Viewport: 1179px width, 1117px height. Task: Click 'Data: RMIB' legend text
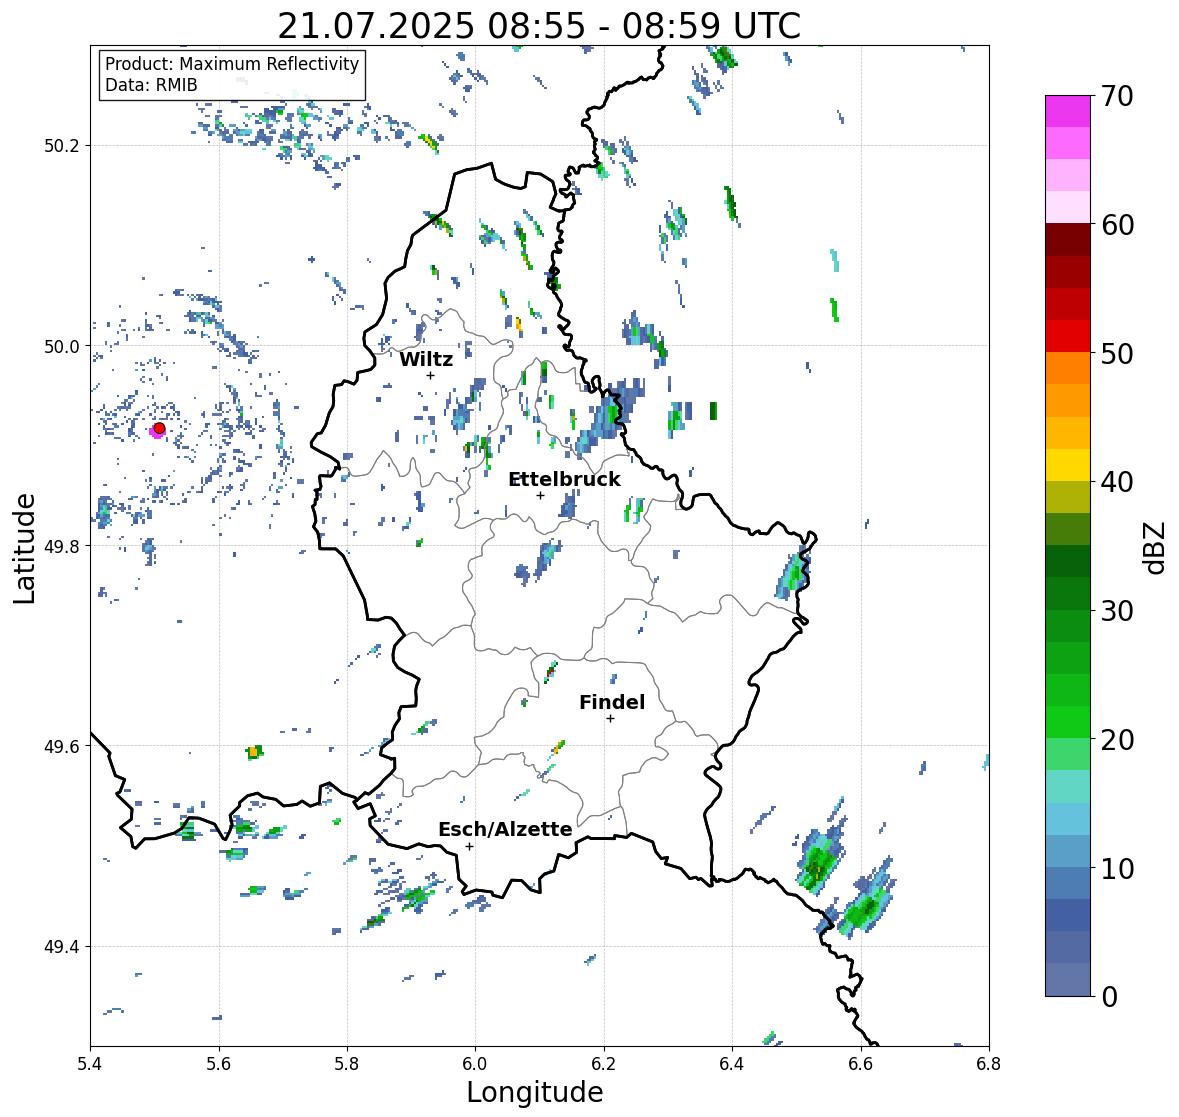pyautogui.click(x=151, y=85)
